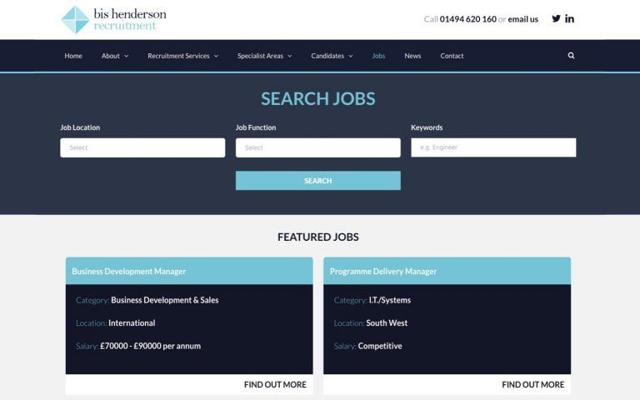Click the Keywords input field
This screenshot has height=400, width=640.
click(x=493, y=148)
